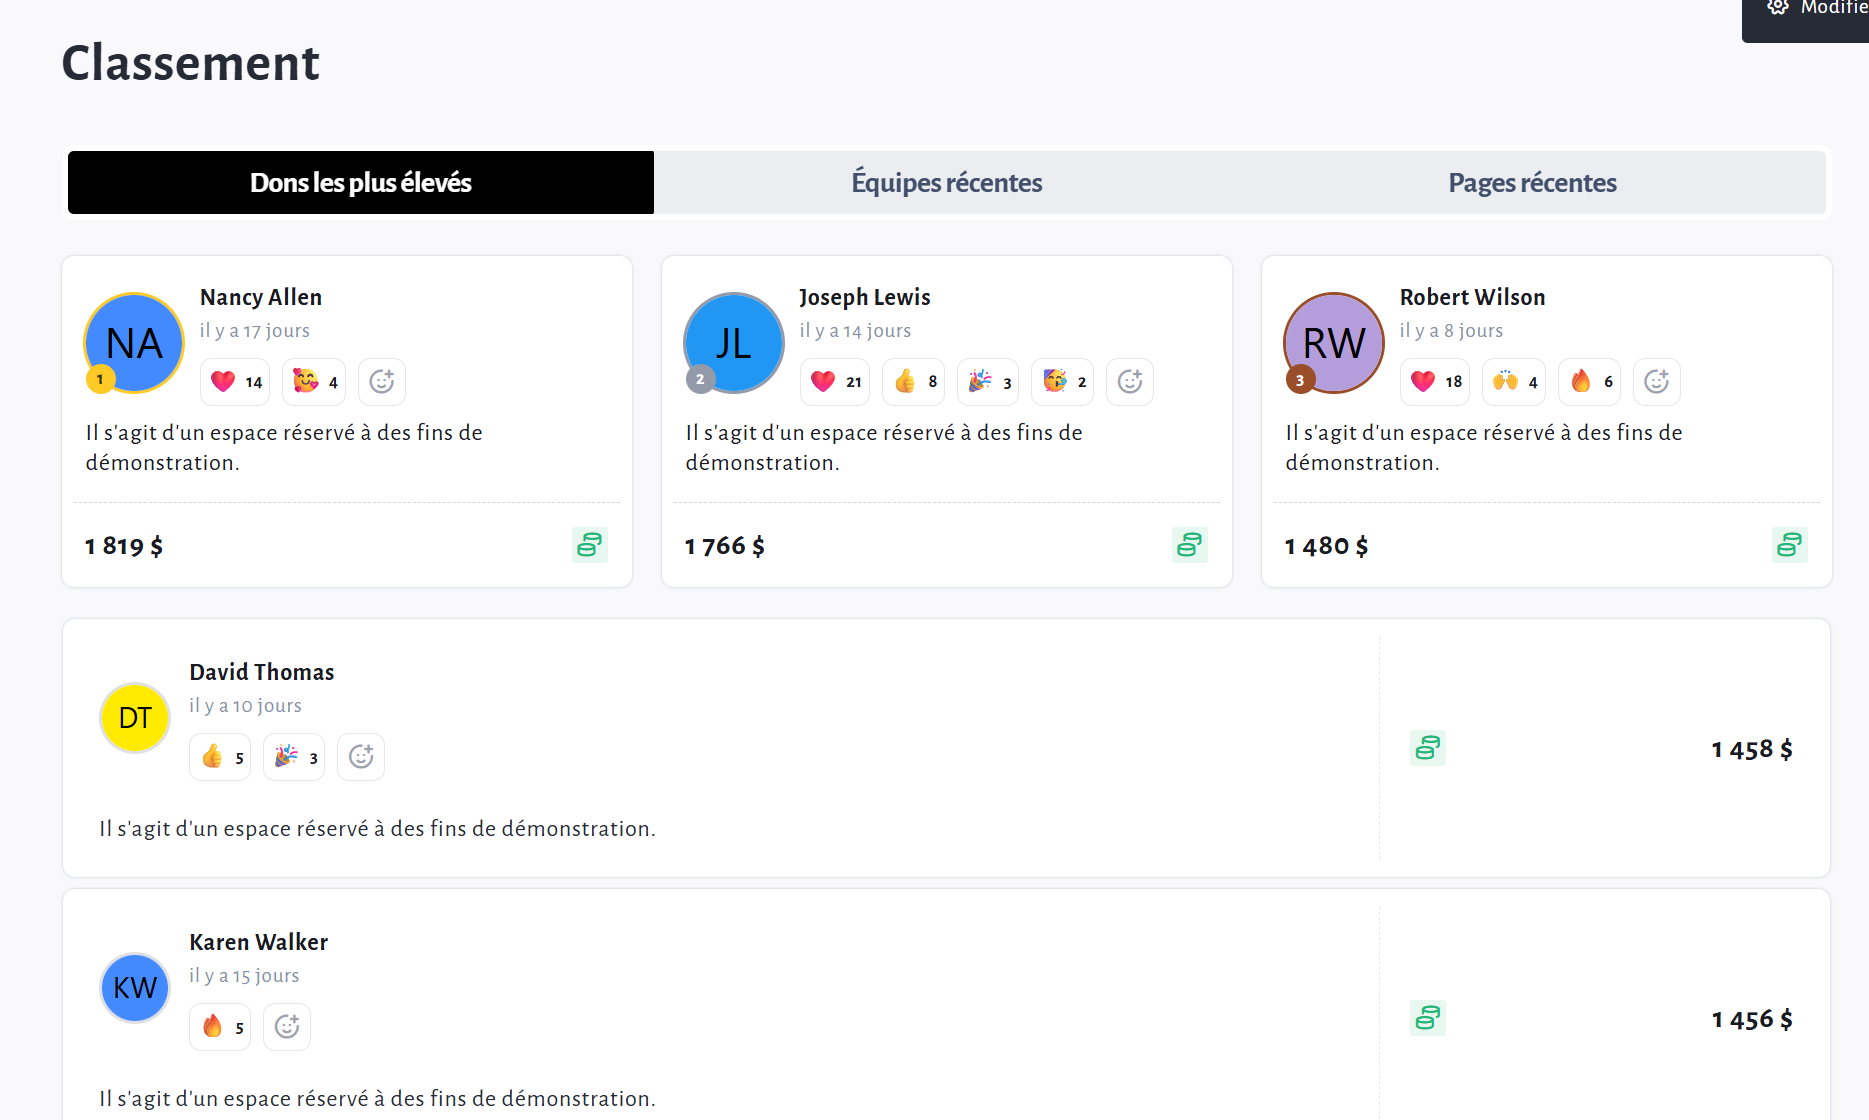Click the coins icon on Robert Wilson's card
Image resolution: width=1869 pixels, height=1120 pixels.
pyautogui.click(x=1790, y=545)
